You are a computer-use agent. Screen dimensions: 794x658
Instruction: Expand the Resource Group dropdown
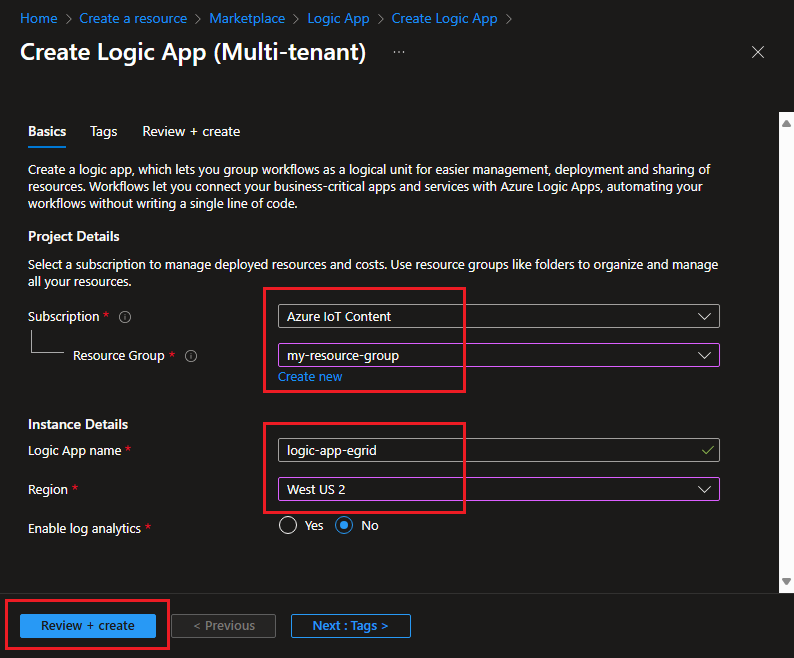click(x=498, y=355)
